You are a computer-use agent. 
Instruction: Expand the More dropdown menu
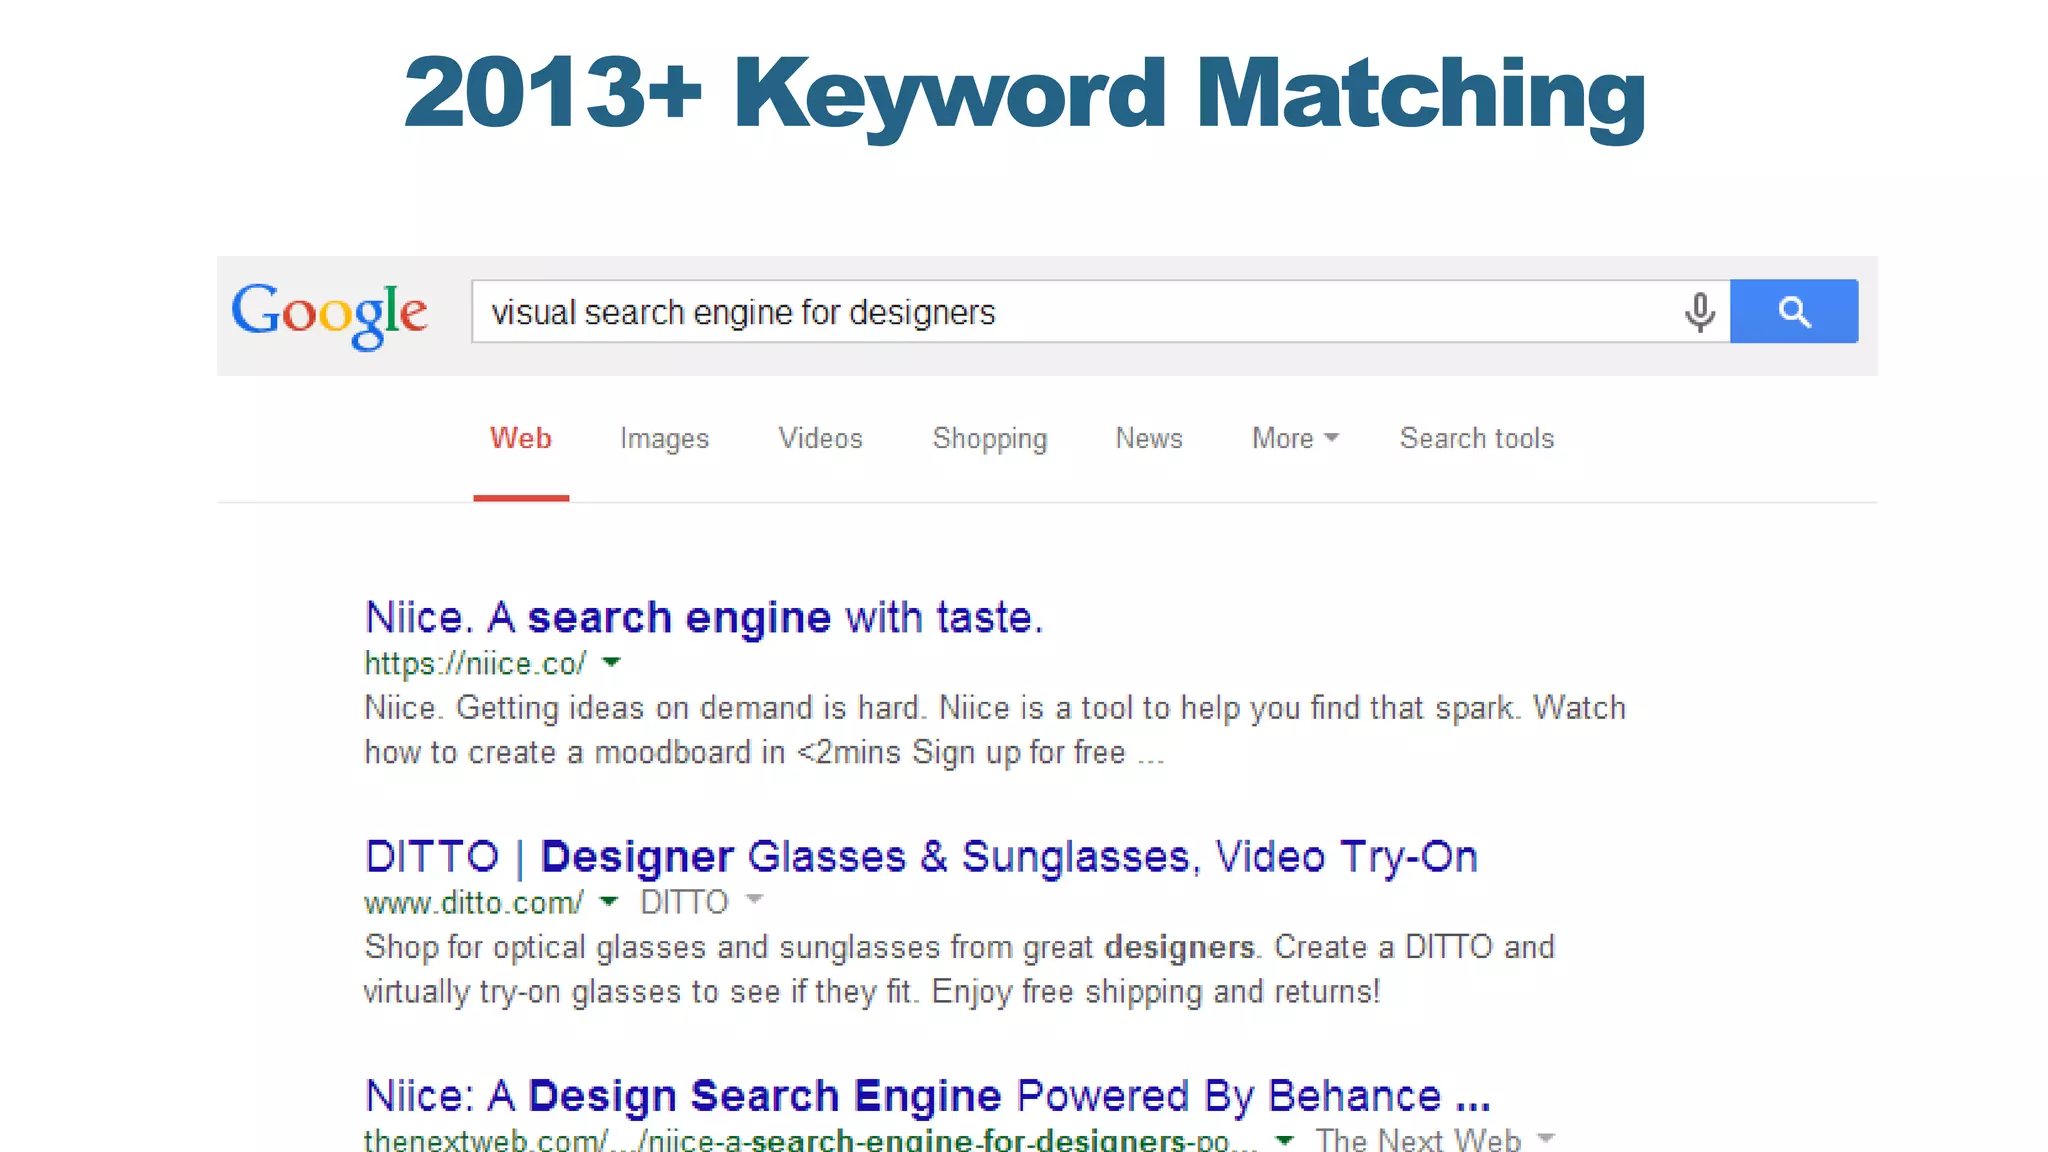pyautogui.click(x=1295, y=438)
